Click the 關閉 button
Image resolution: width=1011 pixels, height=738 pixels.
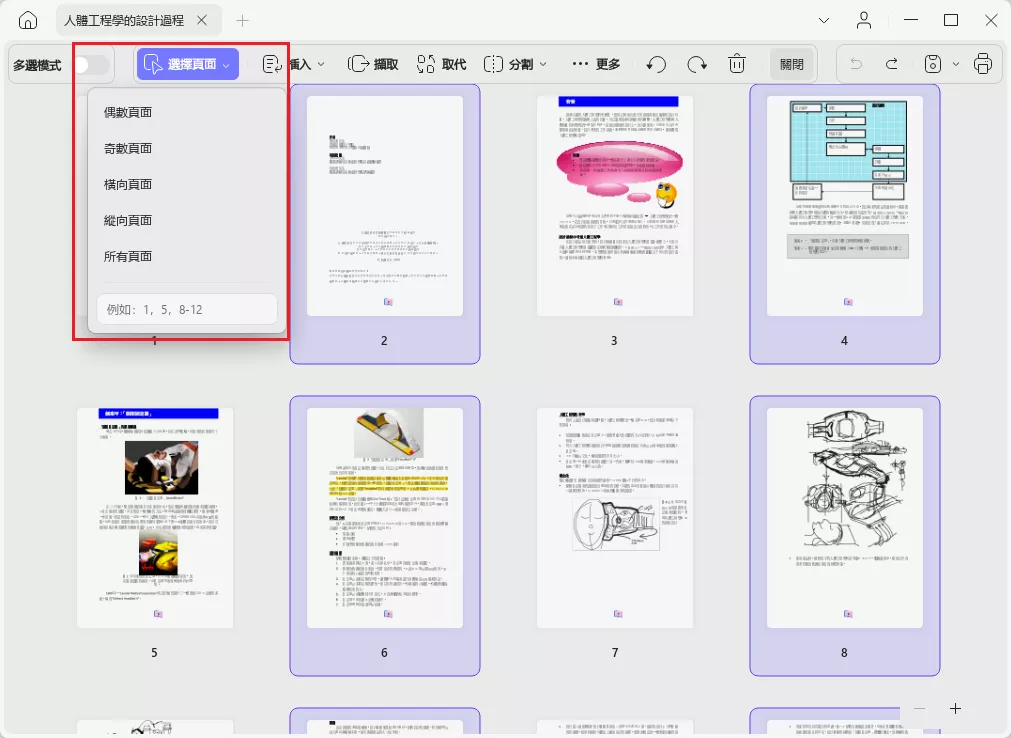792,64
